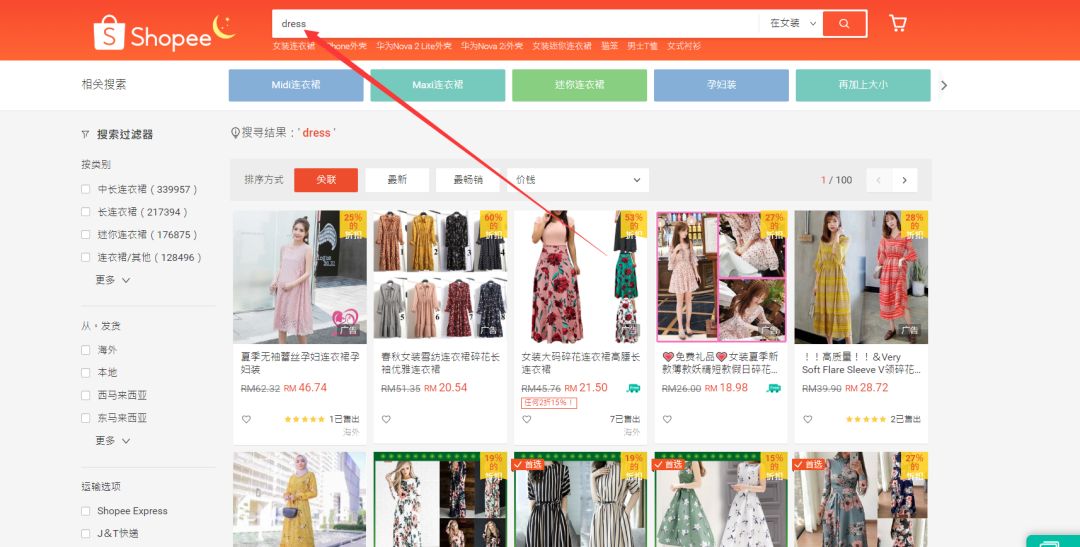Like the RM 18.98 dress item
The height and width of the screenshot is (547, 1080).
(x=667, y=419)
